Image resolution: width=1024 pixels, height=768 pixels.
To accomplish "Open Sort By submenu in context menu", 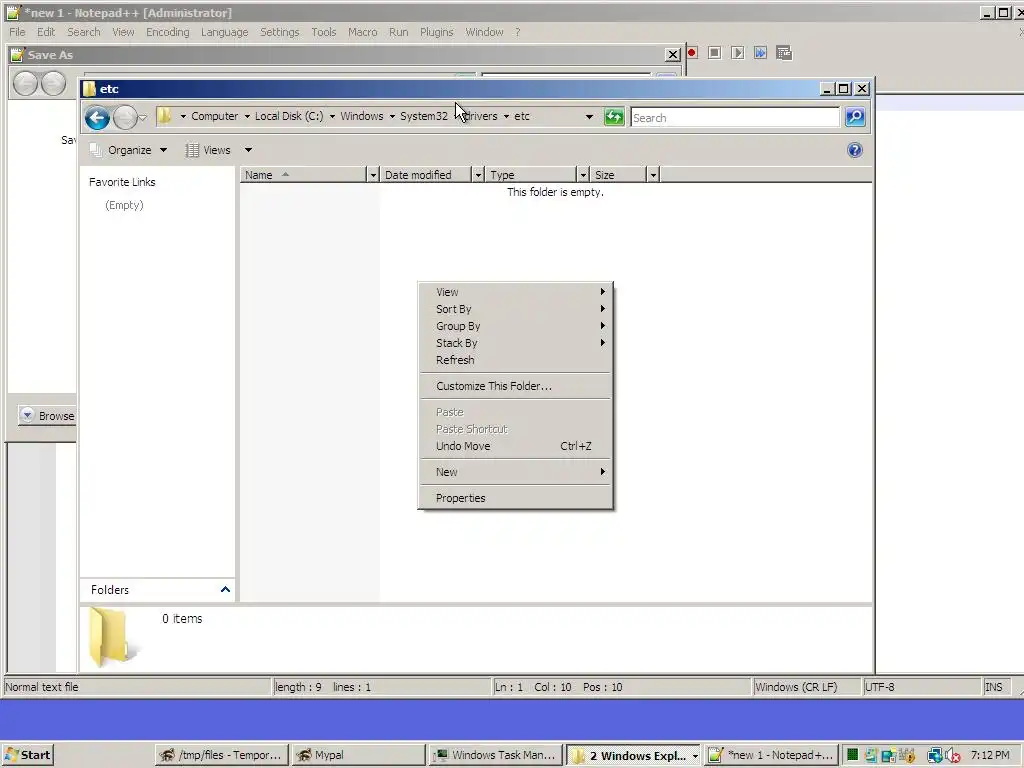I will 515,309.
